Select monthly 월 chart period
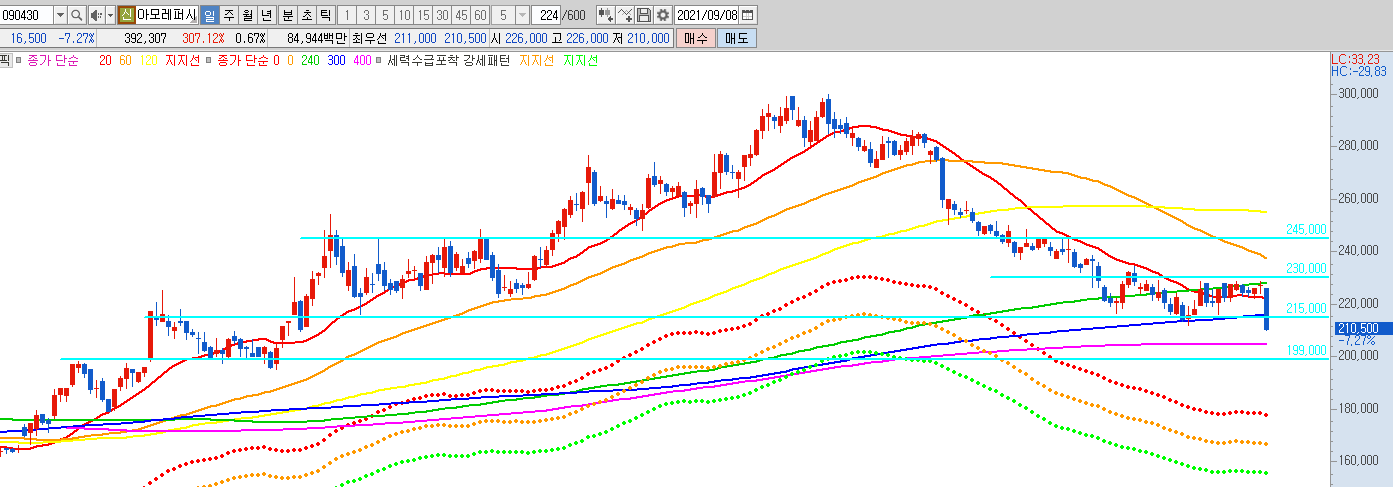The width and height of the screenshot is (1393, 487). (247, 15)
